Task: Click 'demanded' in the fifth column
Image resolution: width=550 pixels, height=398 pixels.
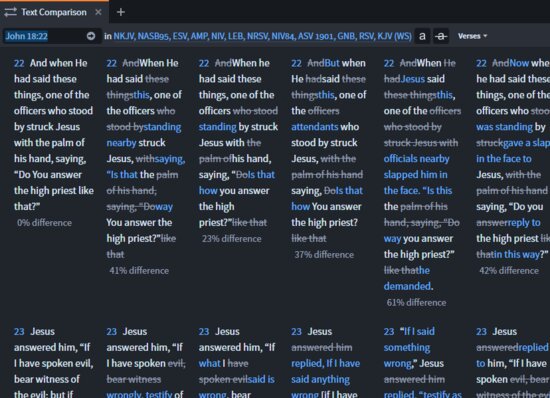Action: point(407,286)
